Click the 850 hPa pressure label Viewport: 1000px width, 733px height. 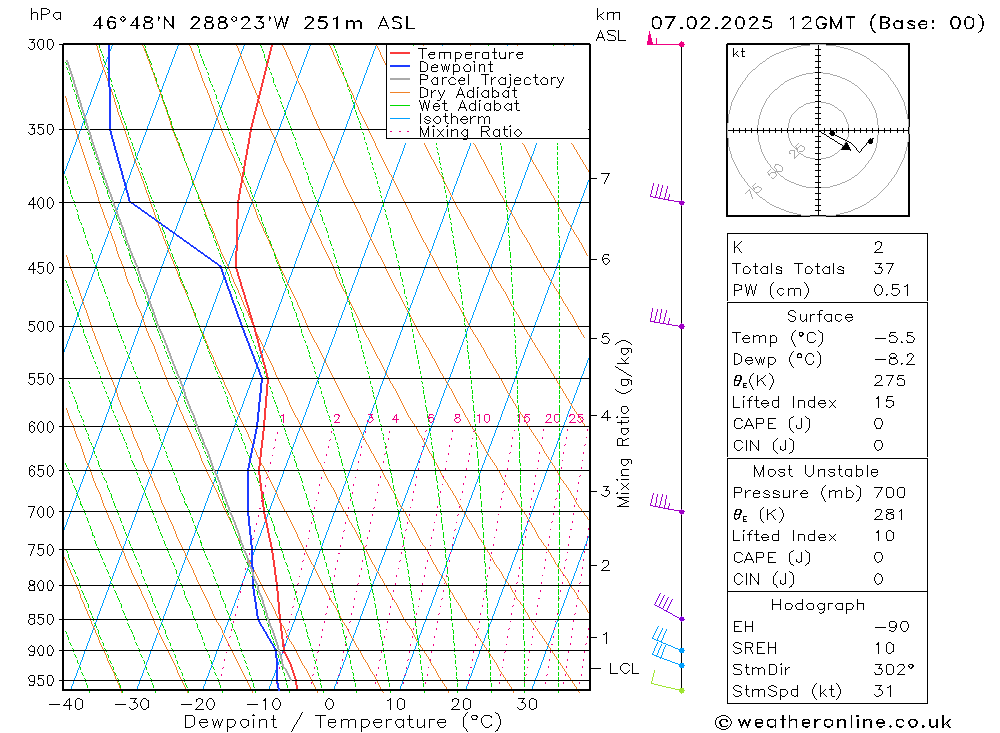[x=42, y=619]
